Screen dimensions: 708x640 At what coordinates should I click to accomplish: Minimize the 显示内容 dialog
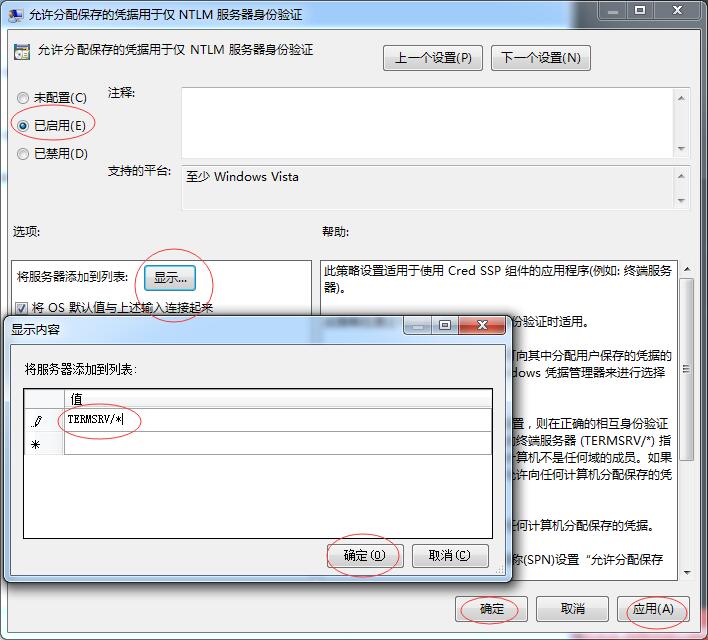pos(418,325)
